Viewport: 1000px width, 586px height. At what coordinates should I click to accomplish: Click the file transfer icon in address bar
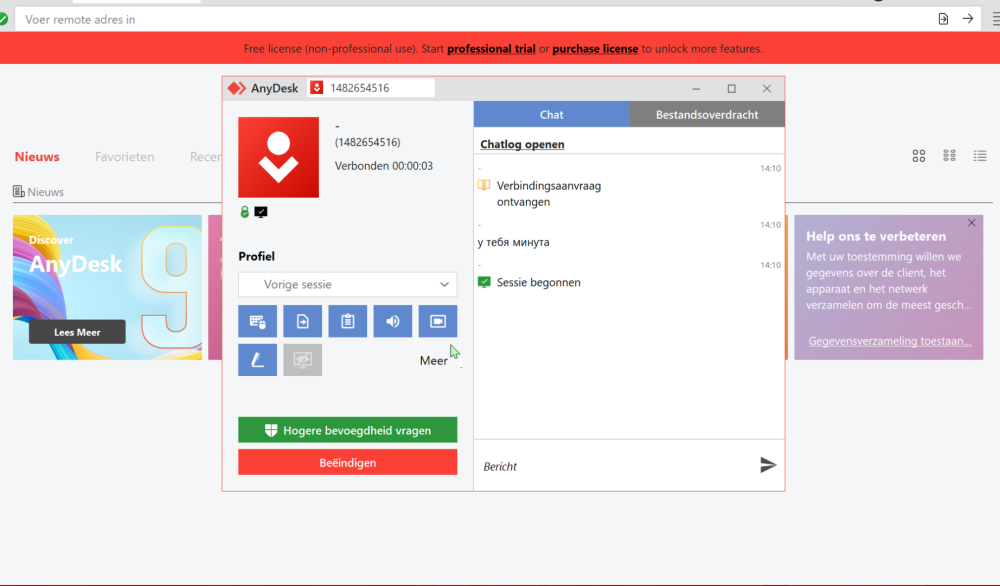(x=943, y=19)
